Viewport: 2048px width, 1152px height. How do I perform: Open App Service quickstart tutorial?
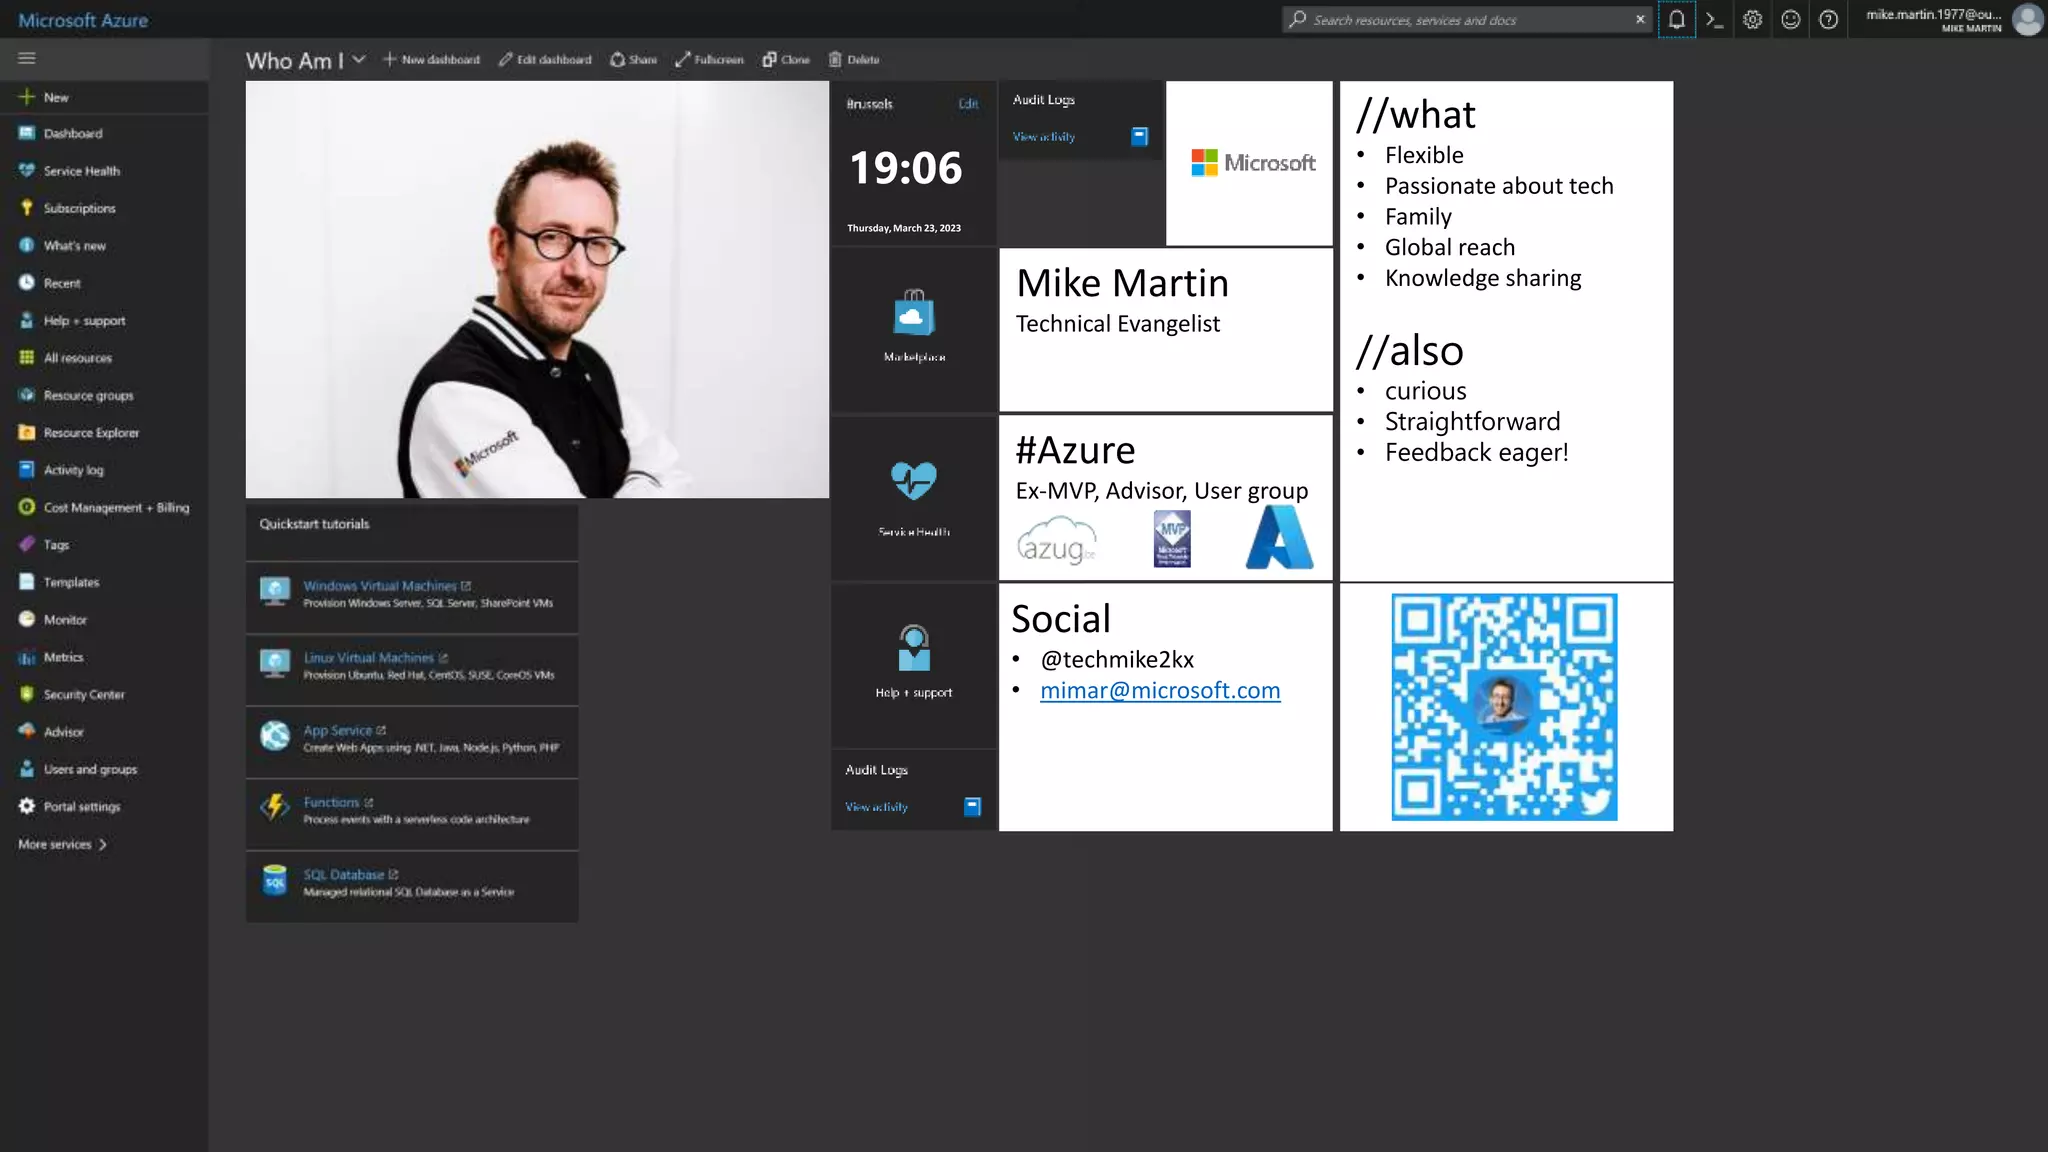coord(412,741)
